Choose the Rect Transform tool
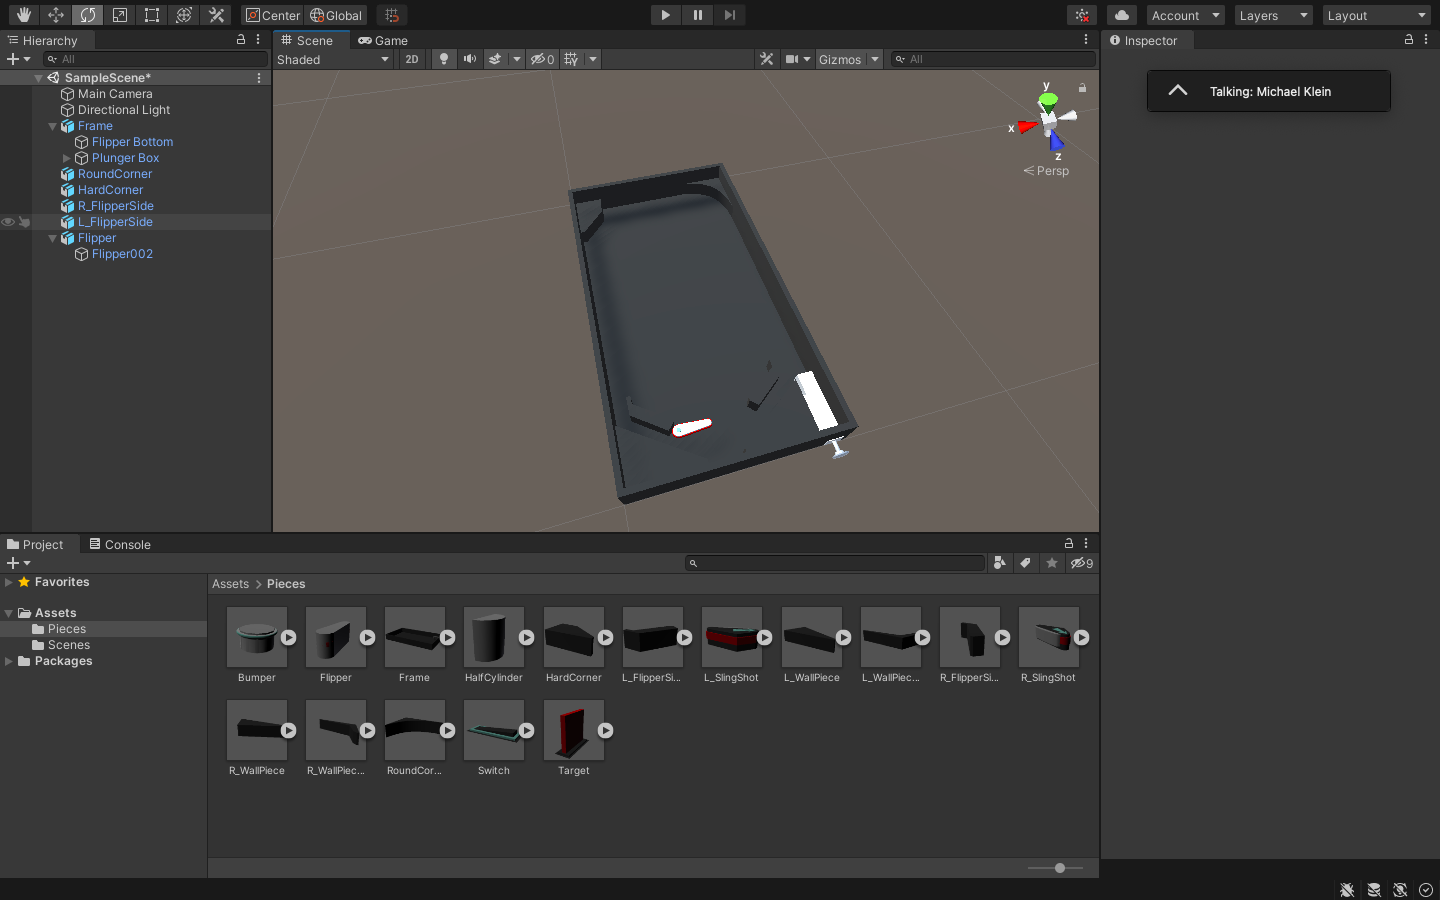This screenshot has height=900, width=1440. pos(152,15)
